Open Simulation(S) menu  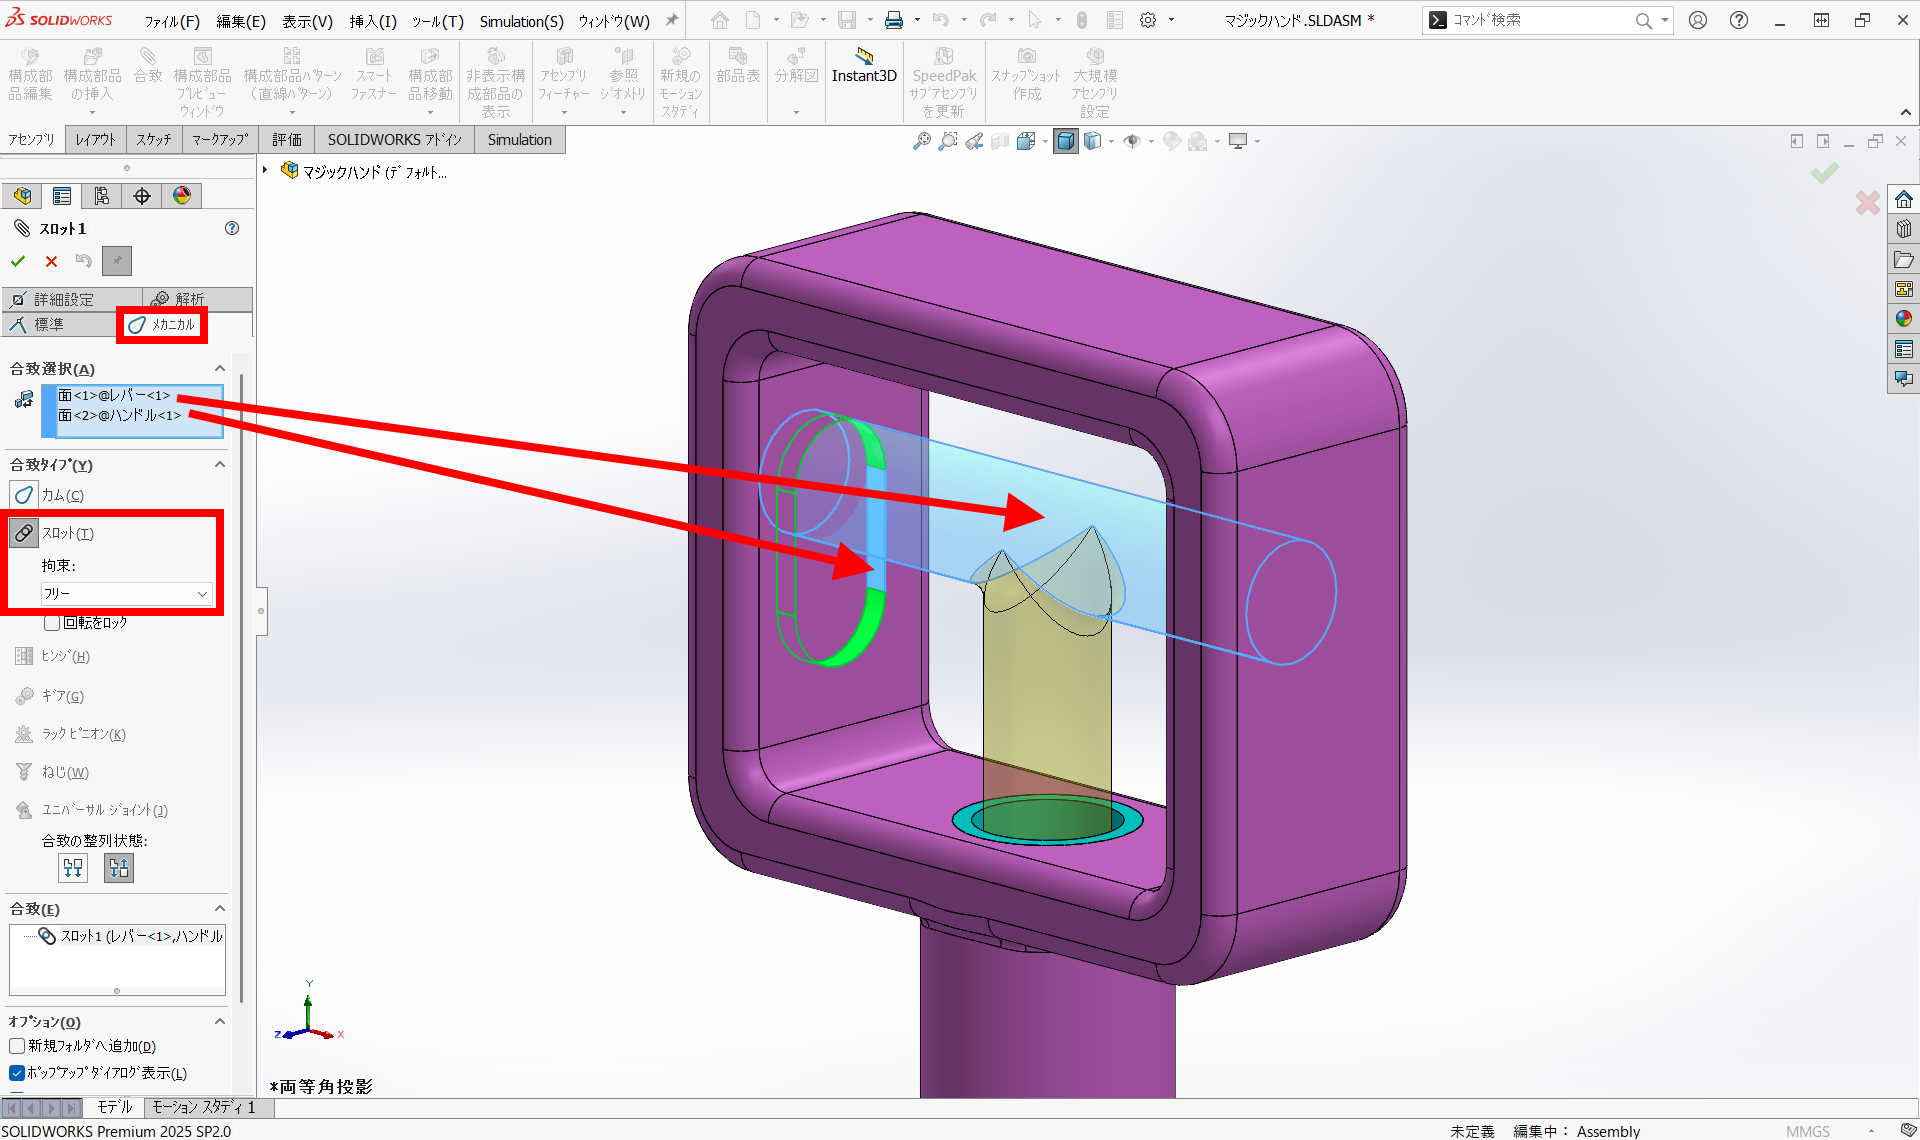521,21
